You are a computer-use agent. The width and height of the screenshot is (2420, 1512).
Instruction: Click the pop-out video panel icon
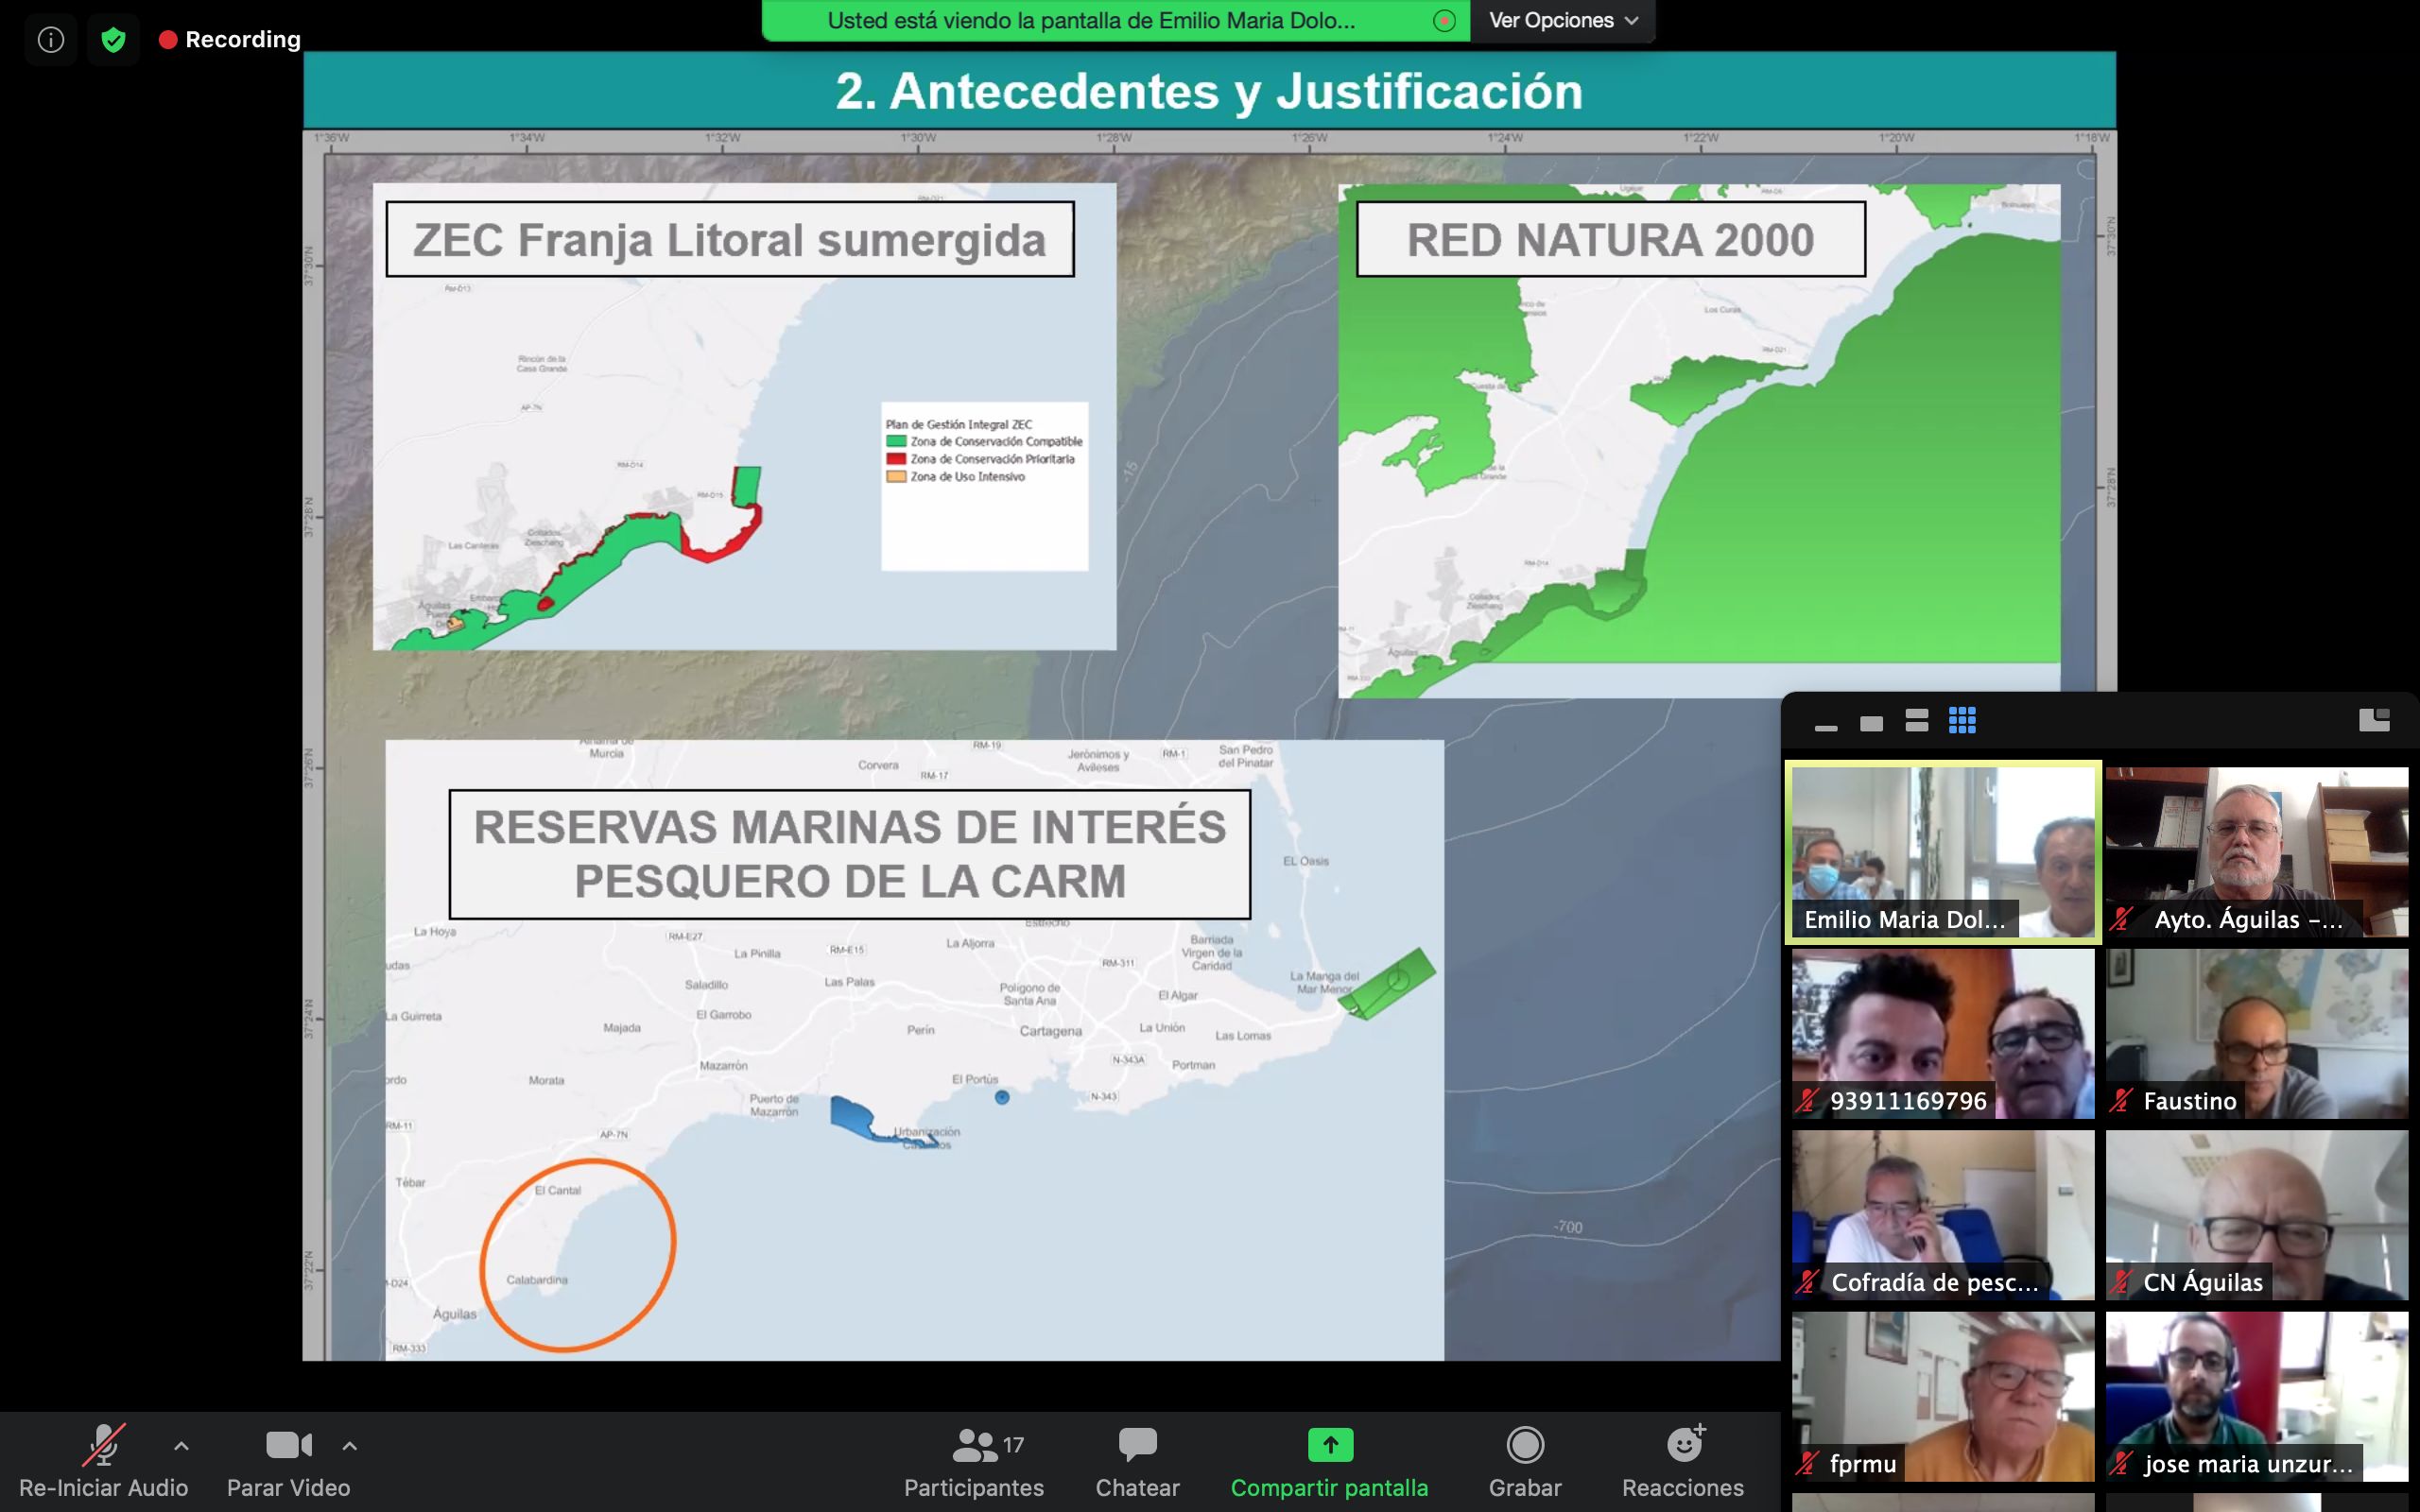[x=2375, y=720]
